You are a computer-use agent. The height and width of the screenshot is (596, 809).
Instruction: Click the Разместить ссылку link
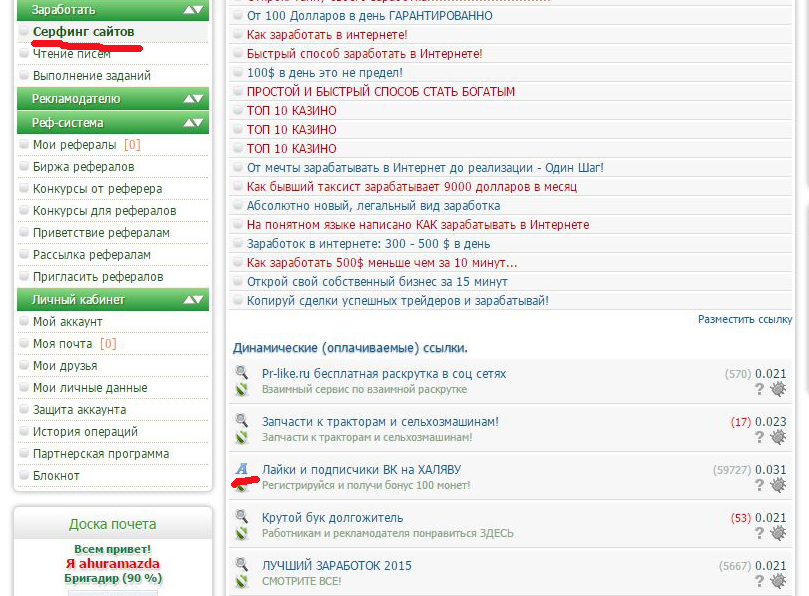(x=745, y=319)
